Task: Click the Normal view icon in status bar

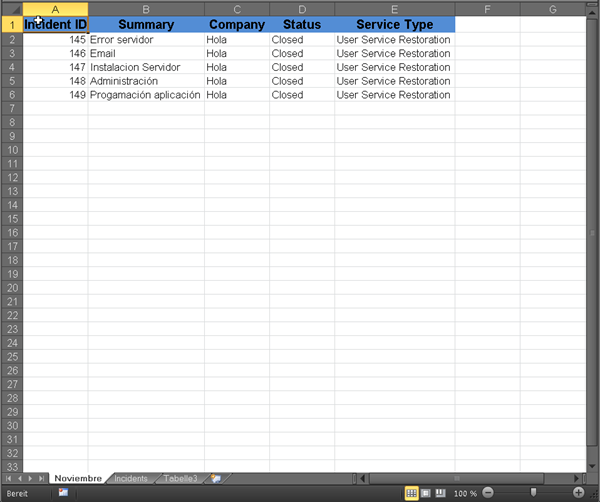Action: [x=411, y=493]
